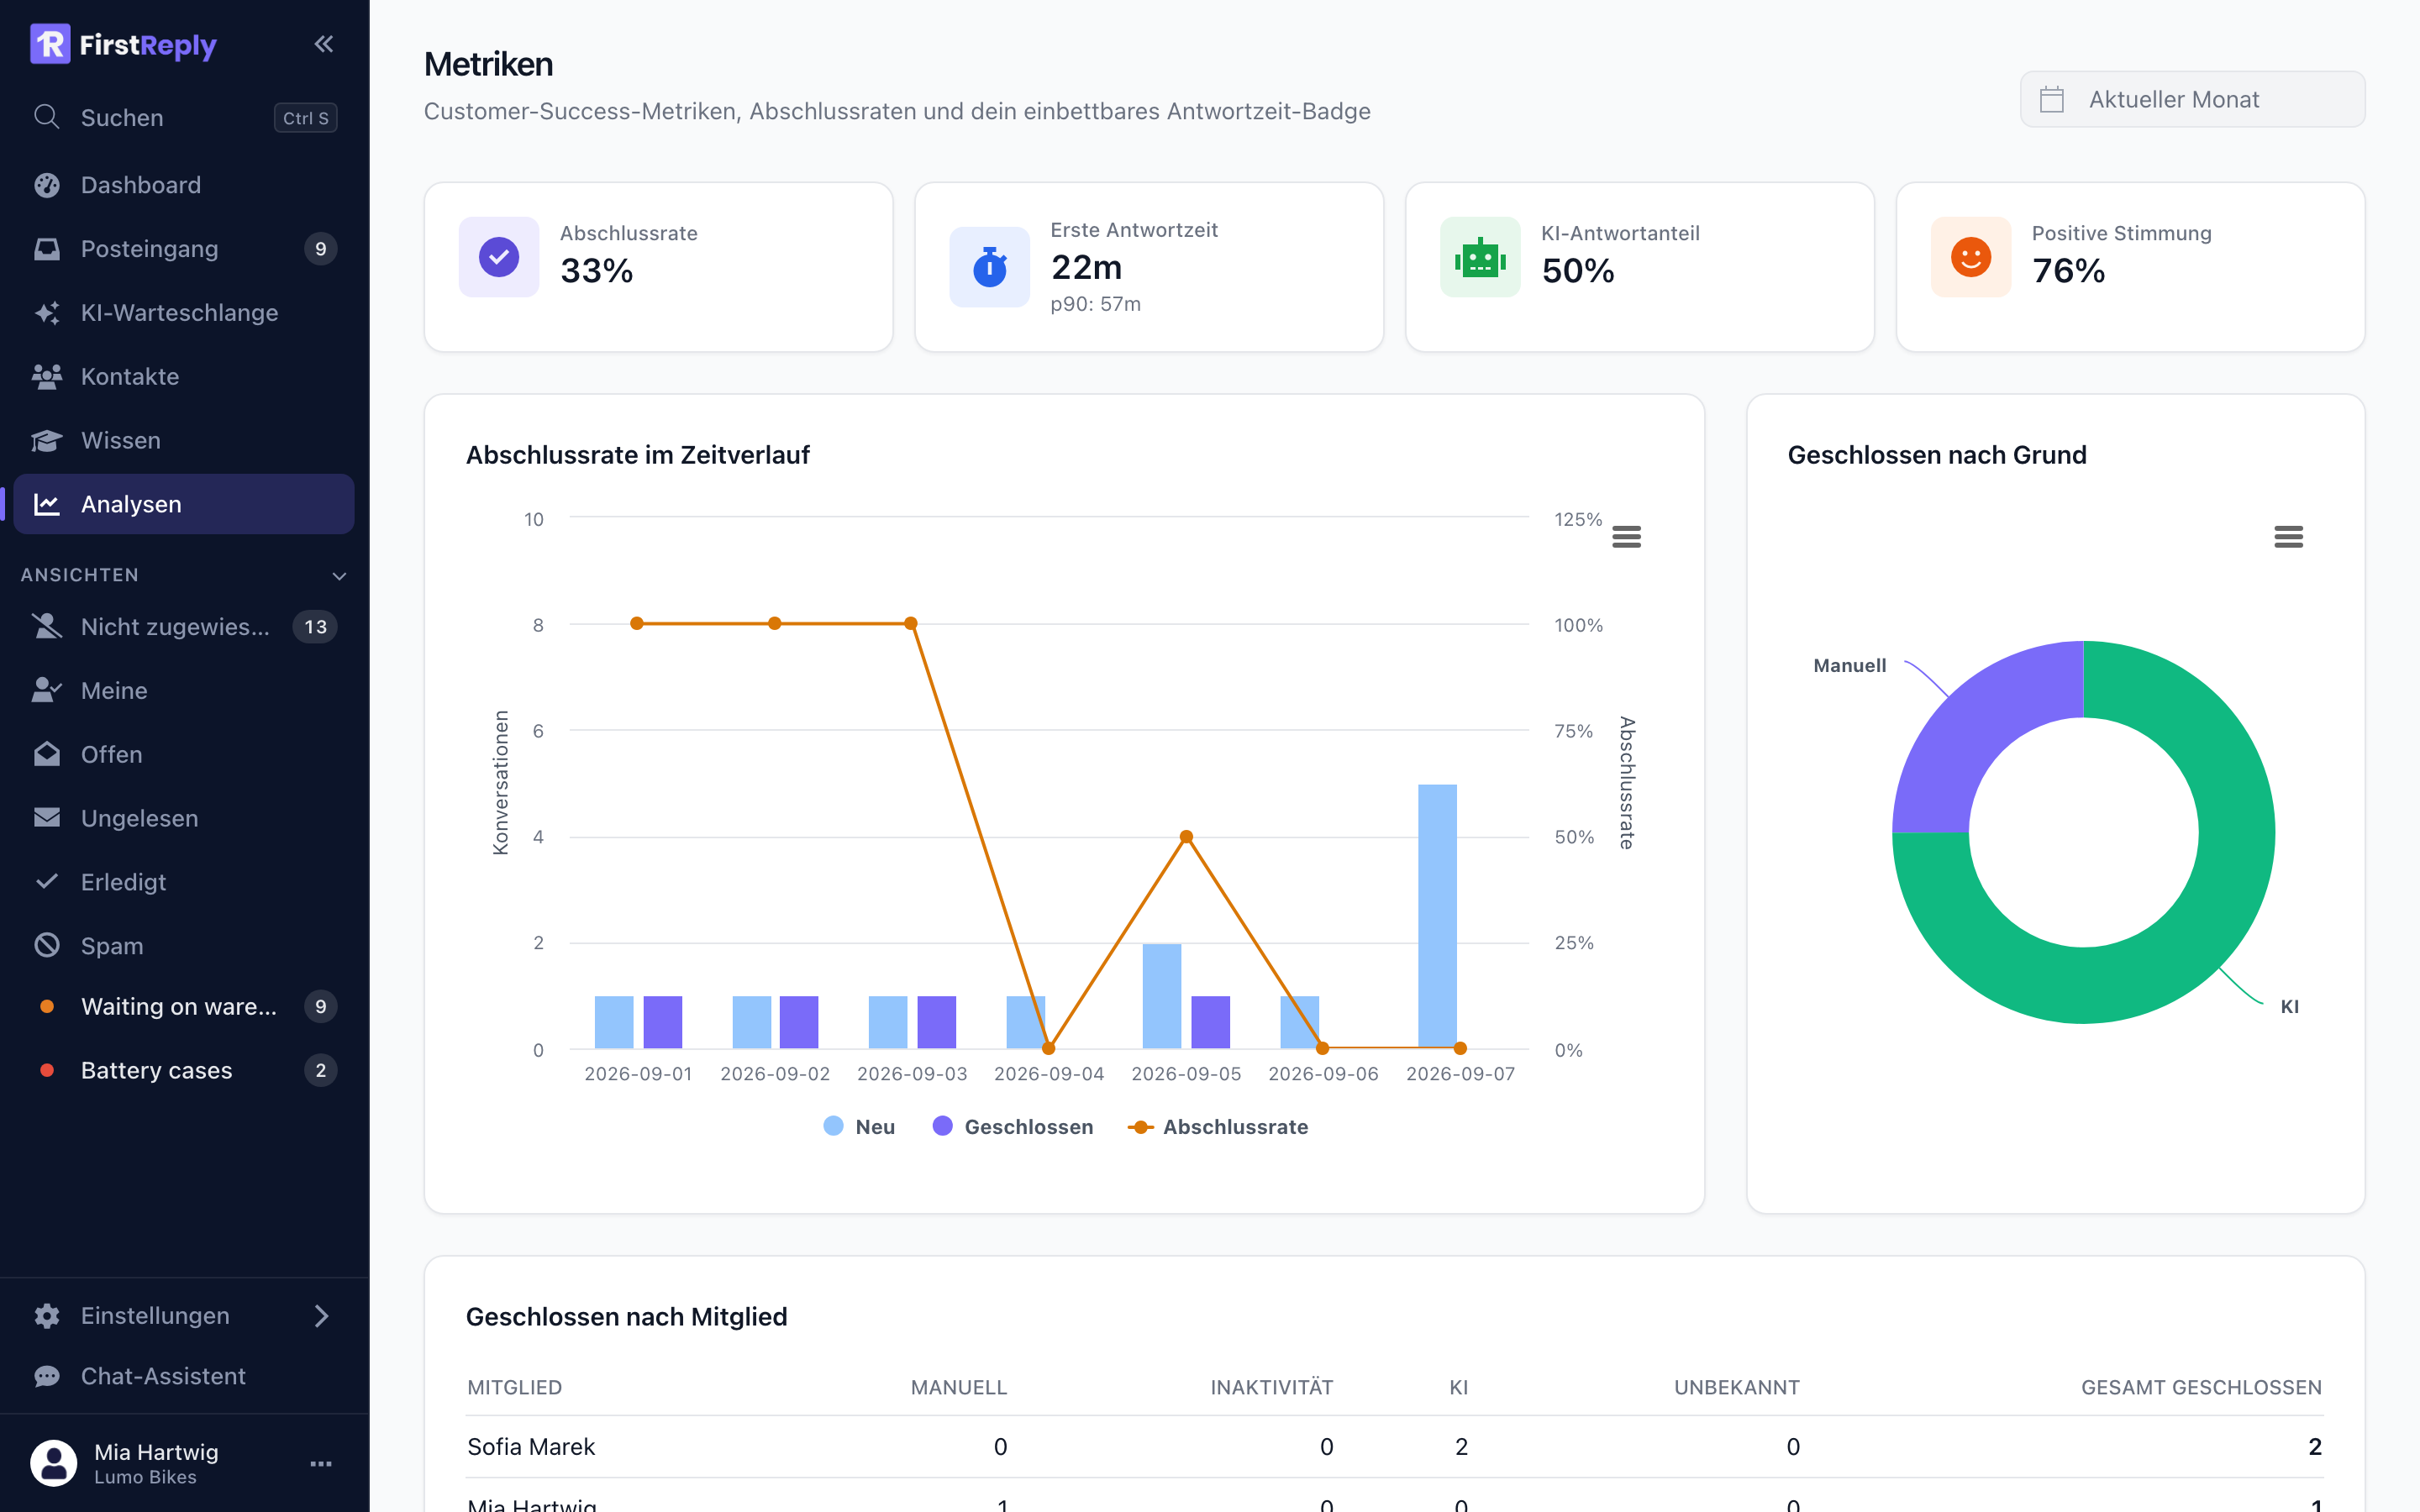Go to Dashboard page
This screenshot has height=1512, width=2420.
[x=184, y=185]
